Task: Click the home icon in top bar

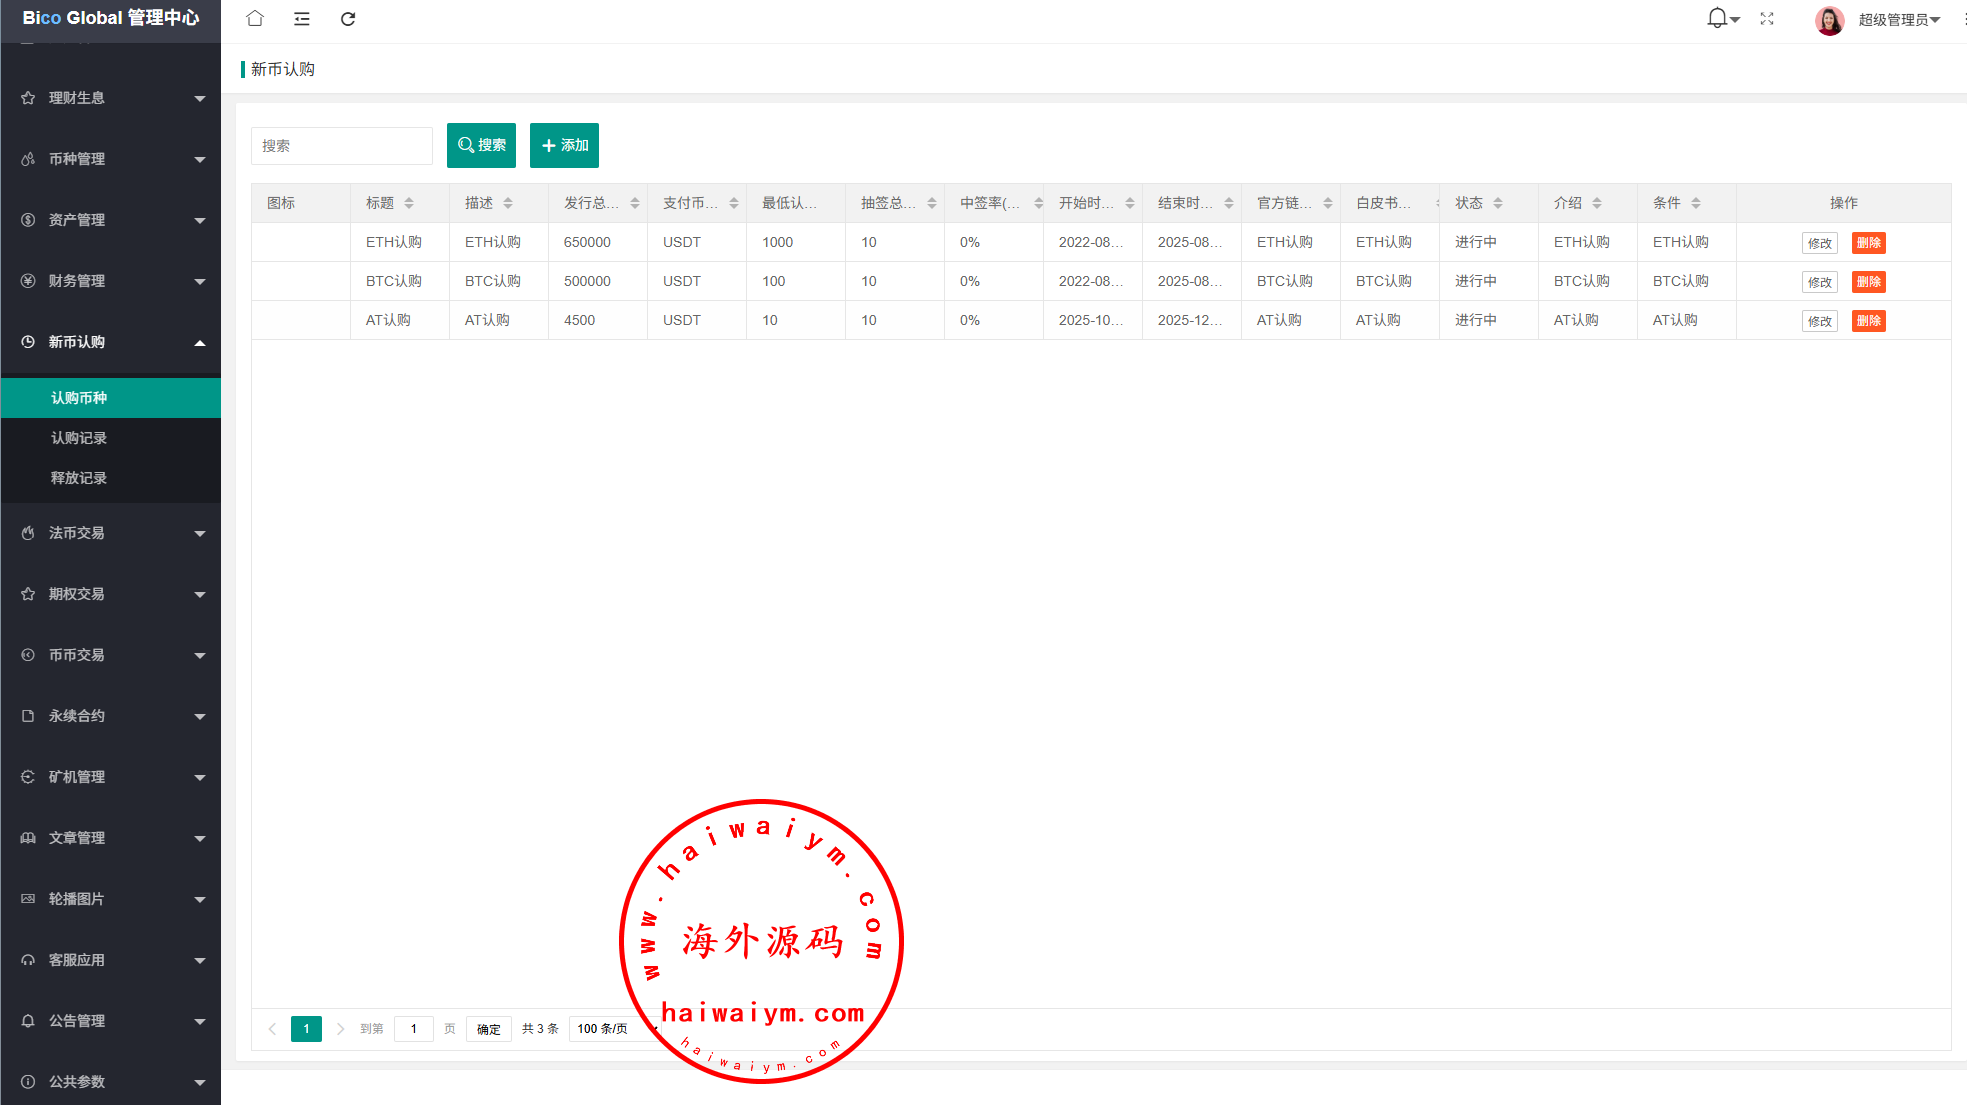Action: (x=255, y=19)
